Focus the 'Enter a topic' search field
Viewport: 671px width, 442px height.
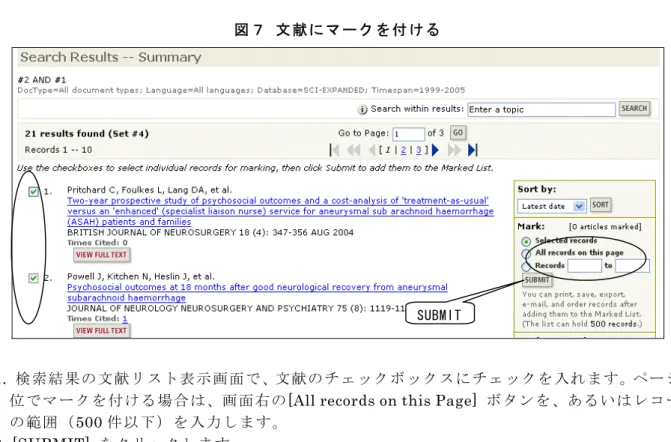[541, 110]
